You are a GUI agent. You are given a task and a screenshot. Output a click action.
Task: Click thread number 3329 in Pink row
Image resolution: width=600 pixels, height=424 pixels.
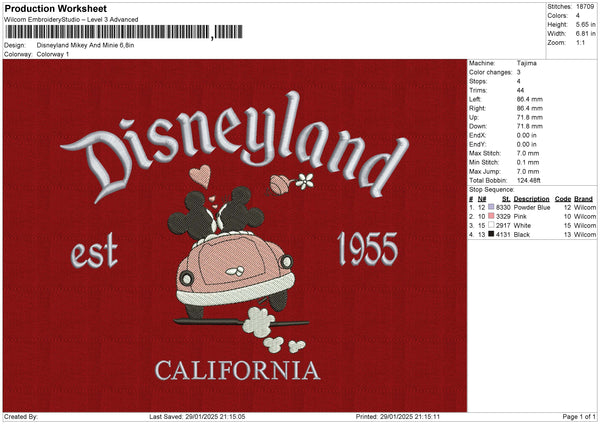pos(503,217)
